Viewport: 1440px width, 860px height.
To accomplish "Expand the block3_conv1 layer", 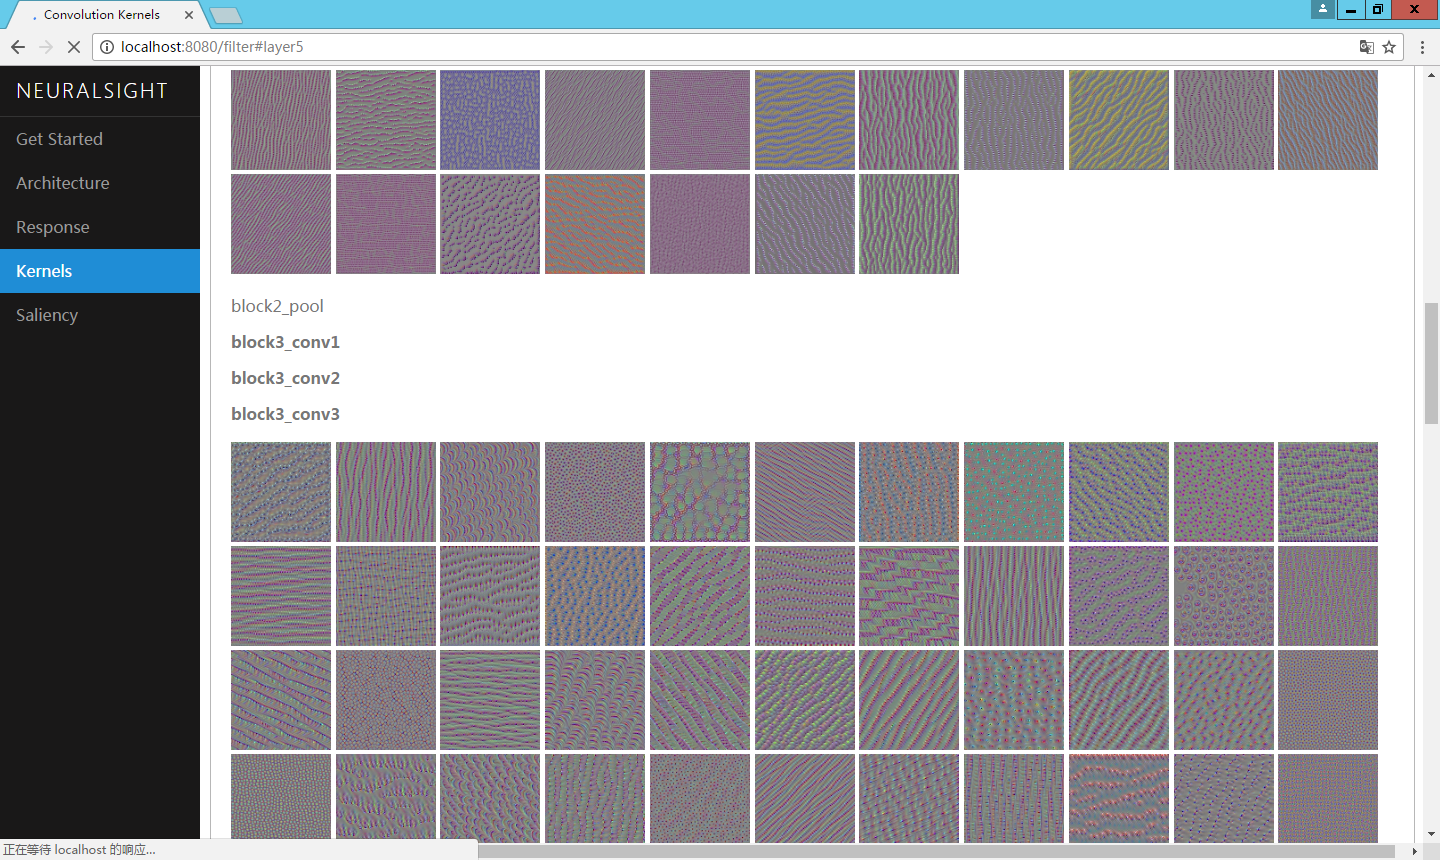I will [285, 342].
